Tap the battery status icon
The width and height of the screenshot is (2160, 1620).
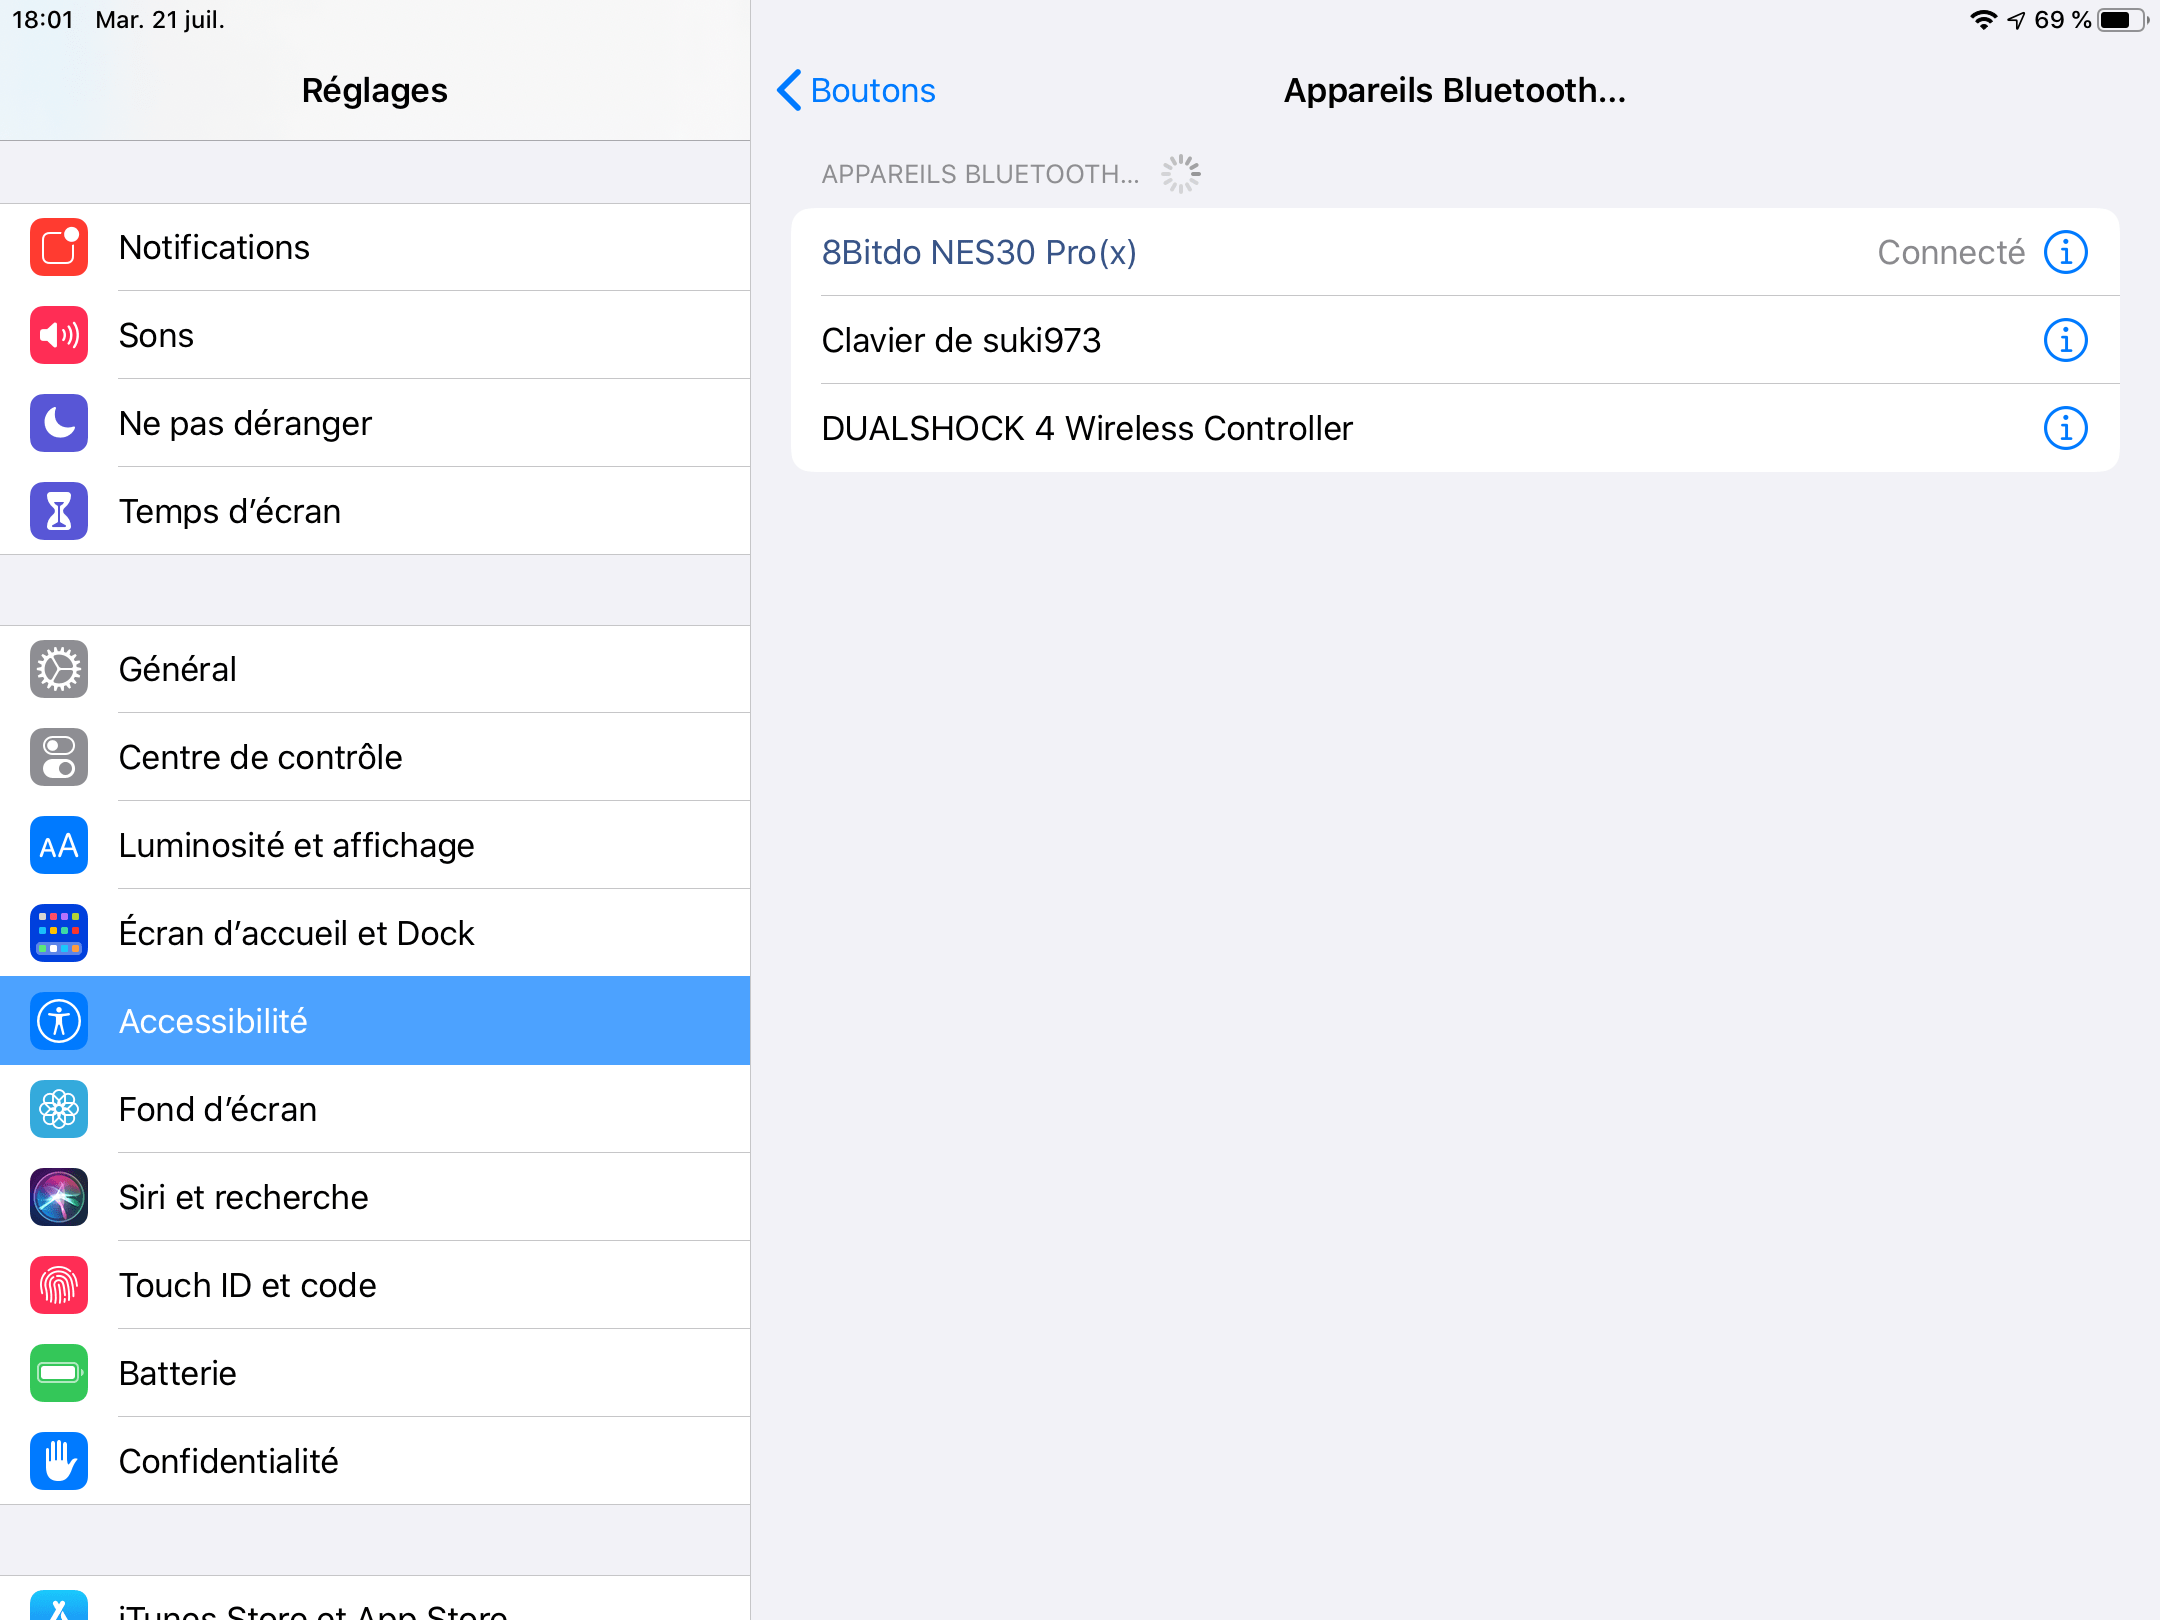pos(2122,20)
